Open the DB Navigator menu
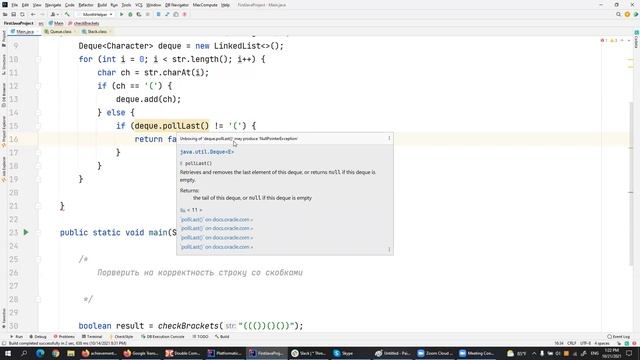 tap(177, 5)
